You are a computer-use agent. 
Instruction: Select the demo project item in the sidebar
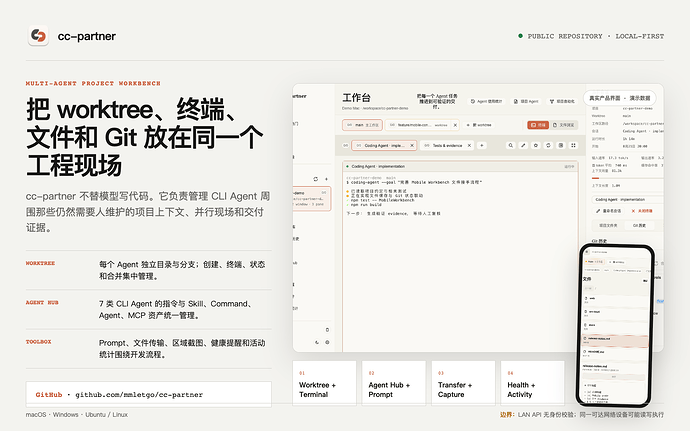point(312,199)
